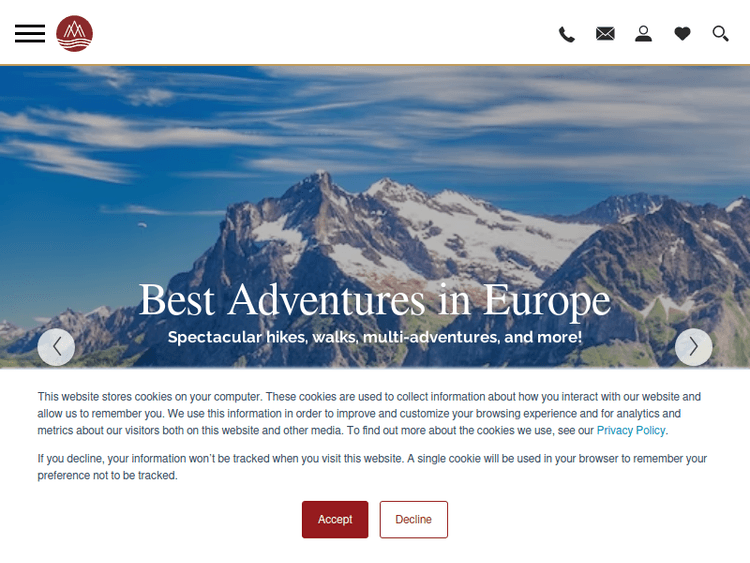Open the search magnifier icon
The image size is (750, 563).
click(x=720, y=33)
